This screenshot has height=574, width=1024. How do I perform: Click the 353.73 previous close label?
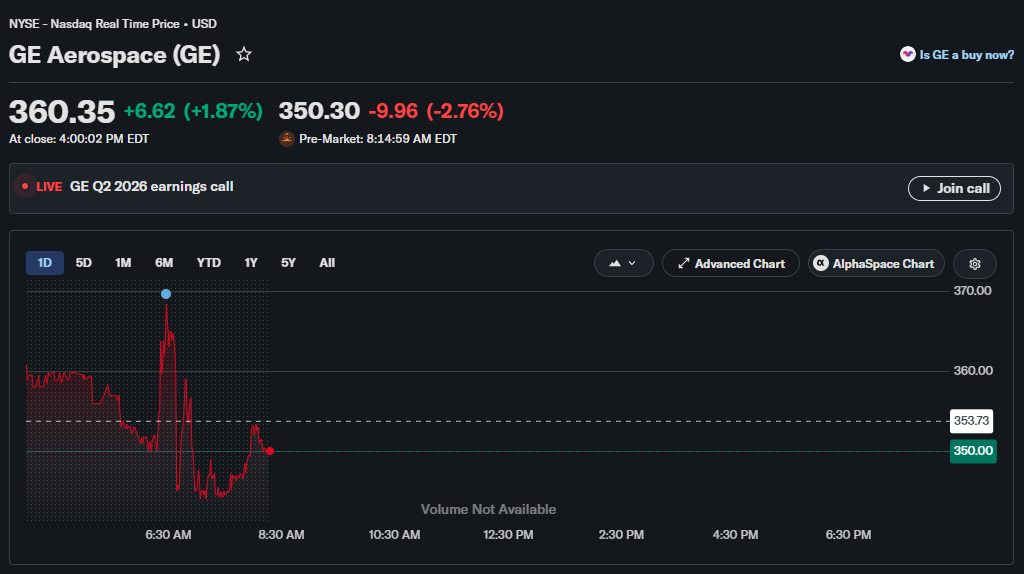(x=971, y=421)
